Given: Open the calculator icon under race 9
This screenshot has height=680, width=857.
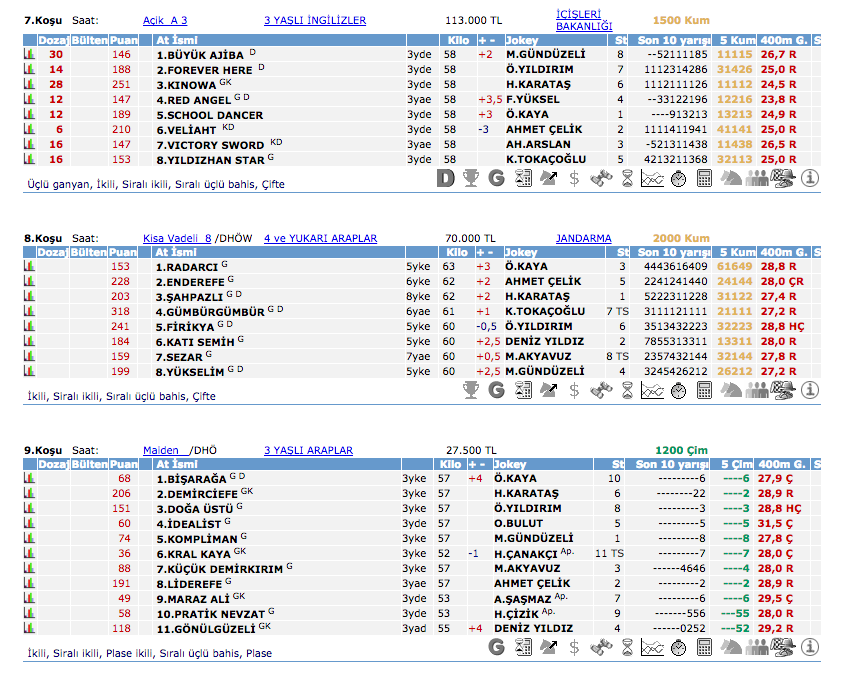Looking at the screenshot, I should click(704, 647).
